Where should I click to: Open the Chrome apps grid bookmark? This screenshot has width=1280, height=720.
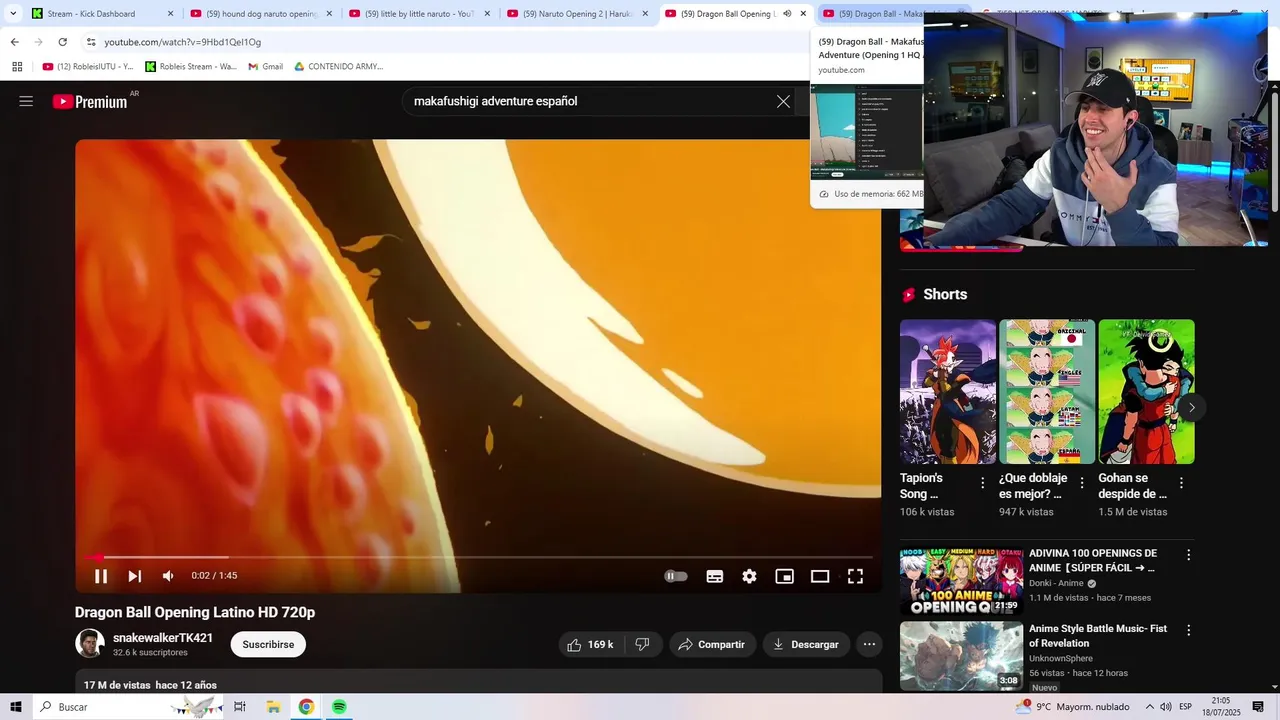tap(17, 66)
